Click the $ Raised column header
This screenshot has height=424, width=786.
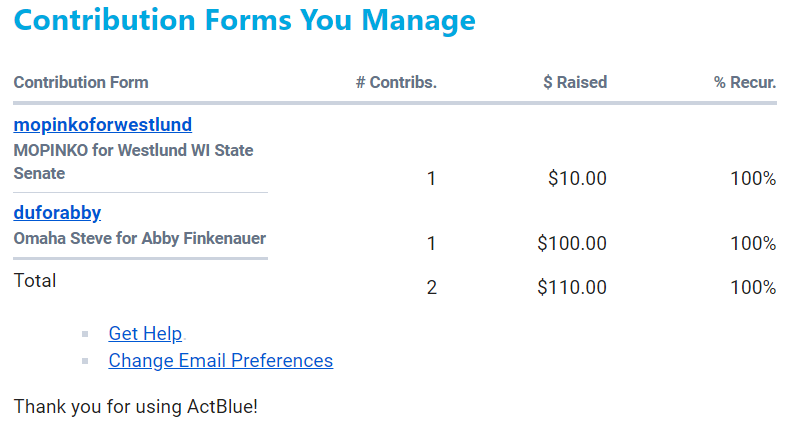click(x=575, y=83)
